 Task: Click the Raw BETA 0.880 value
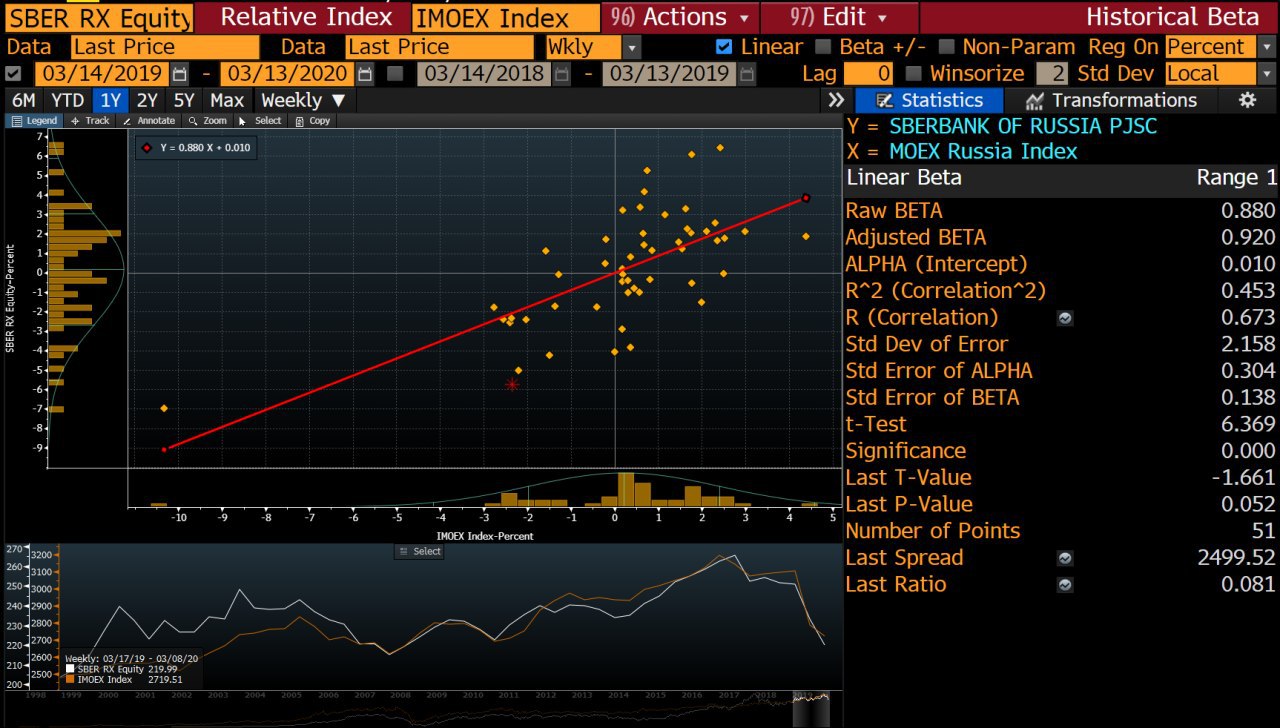tap(1248, 211)
